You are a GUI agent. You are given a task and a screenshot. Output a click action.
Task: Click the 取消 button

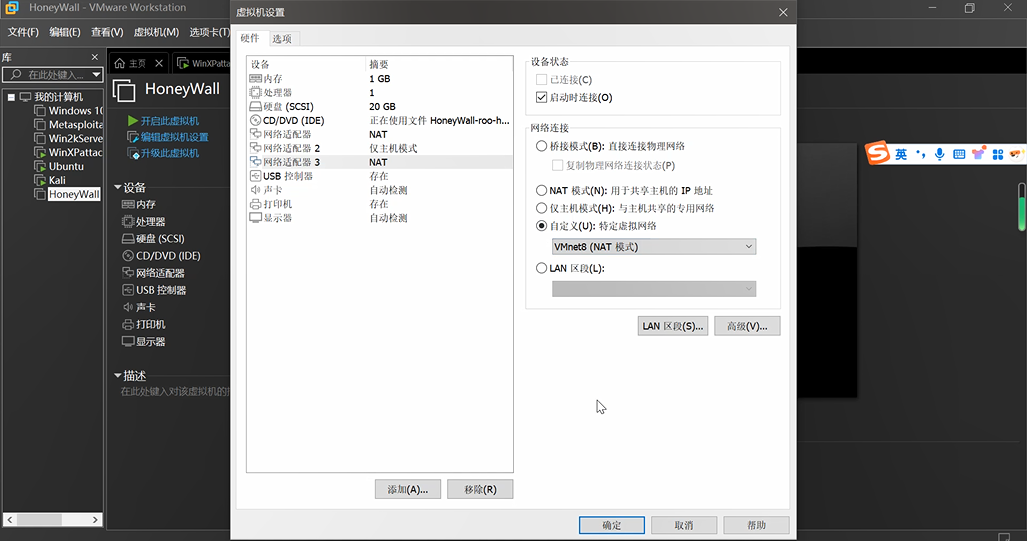point(684,525)
